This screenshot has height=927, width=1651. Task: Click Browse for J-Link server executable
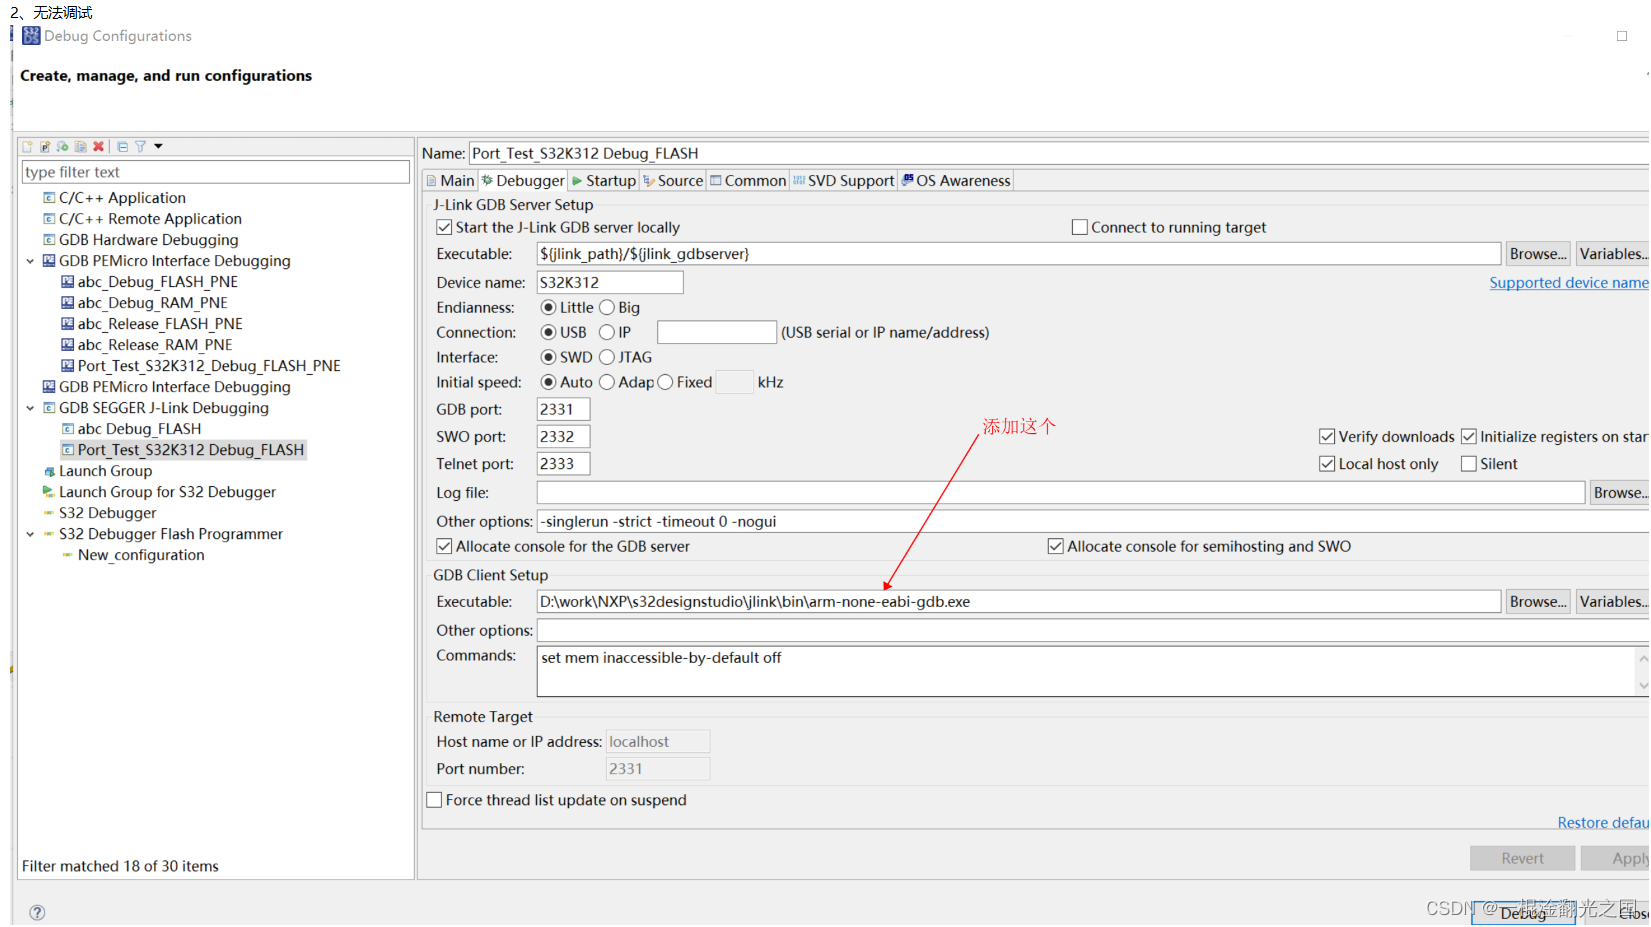(x=1538, y=254)
